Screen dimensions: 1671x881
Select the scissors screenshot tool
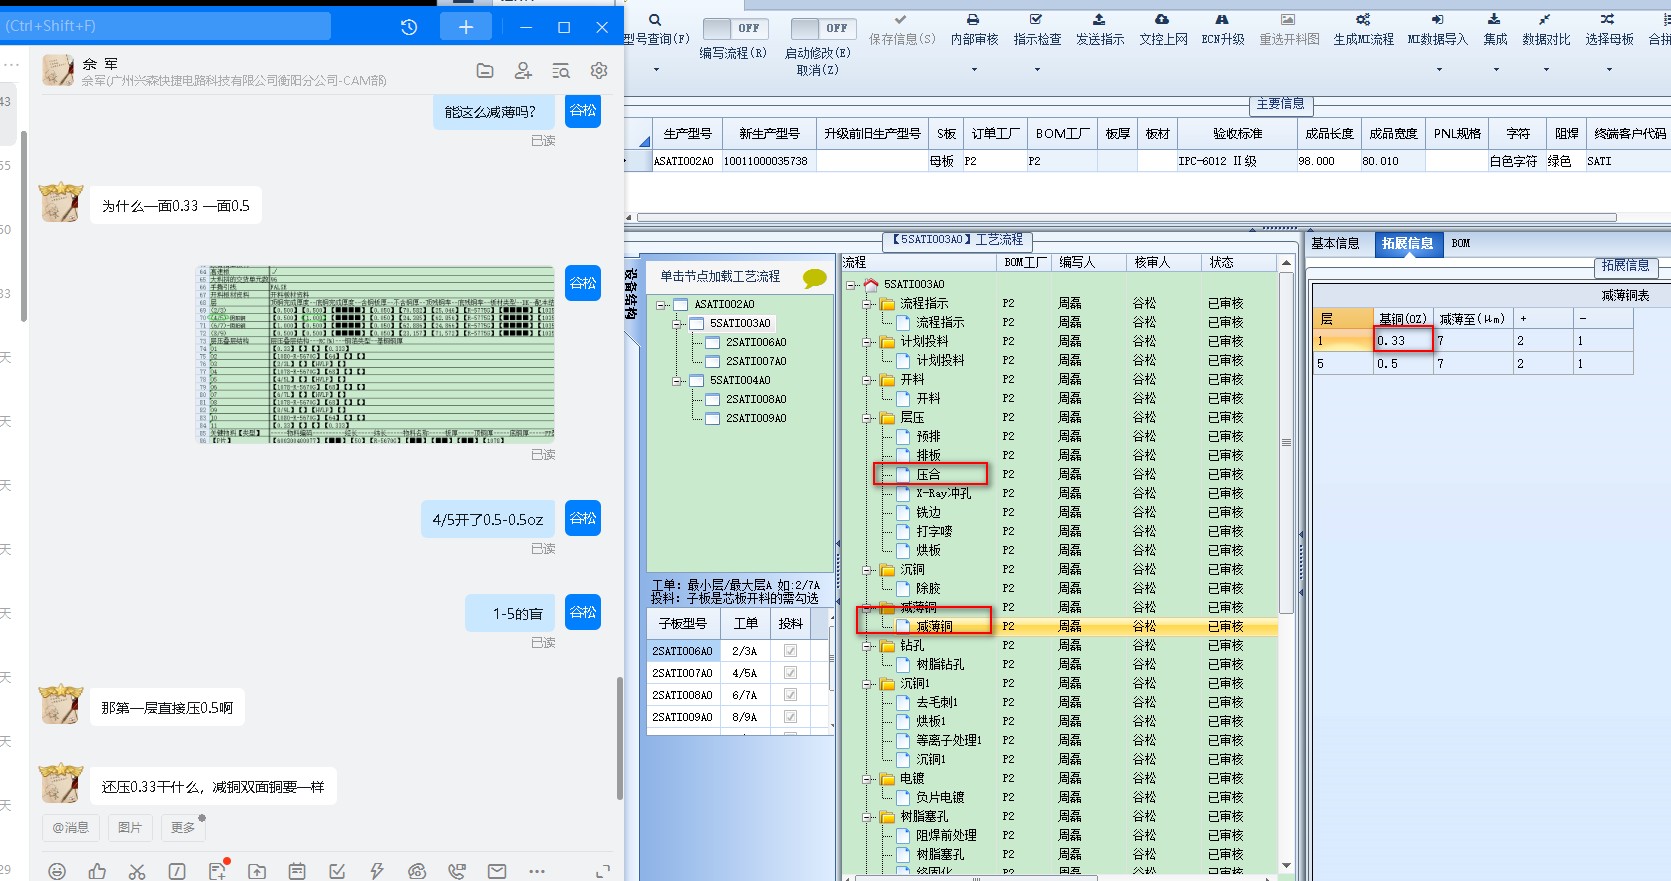coord(137,871)
